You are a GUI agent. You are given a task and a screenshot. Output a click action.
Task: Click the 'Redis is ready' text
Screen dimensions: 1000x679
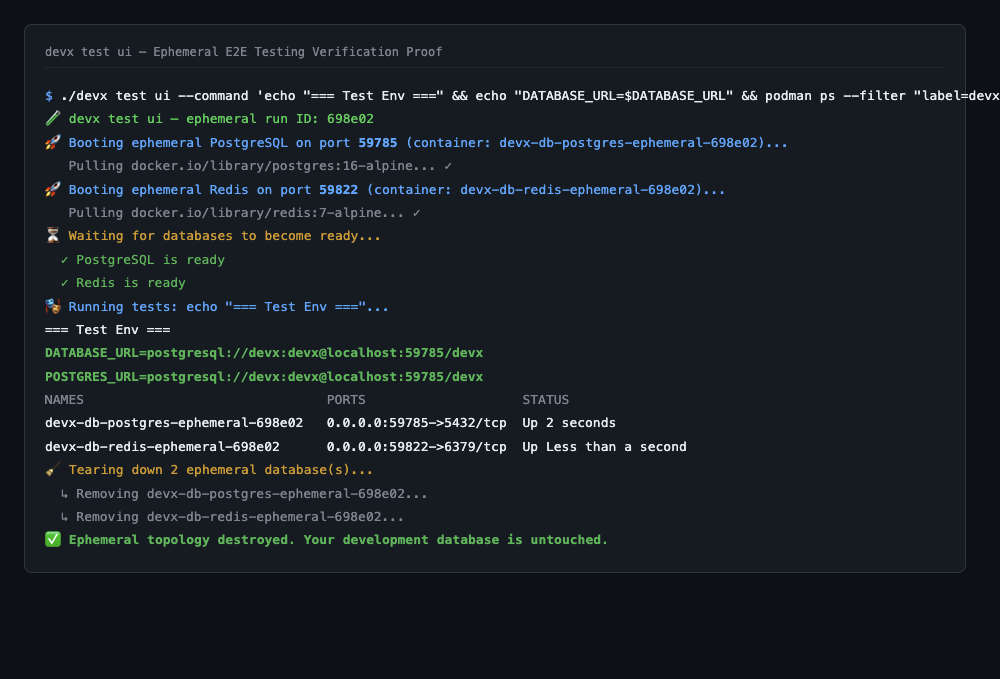(131, 282)
